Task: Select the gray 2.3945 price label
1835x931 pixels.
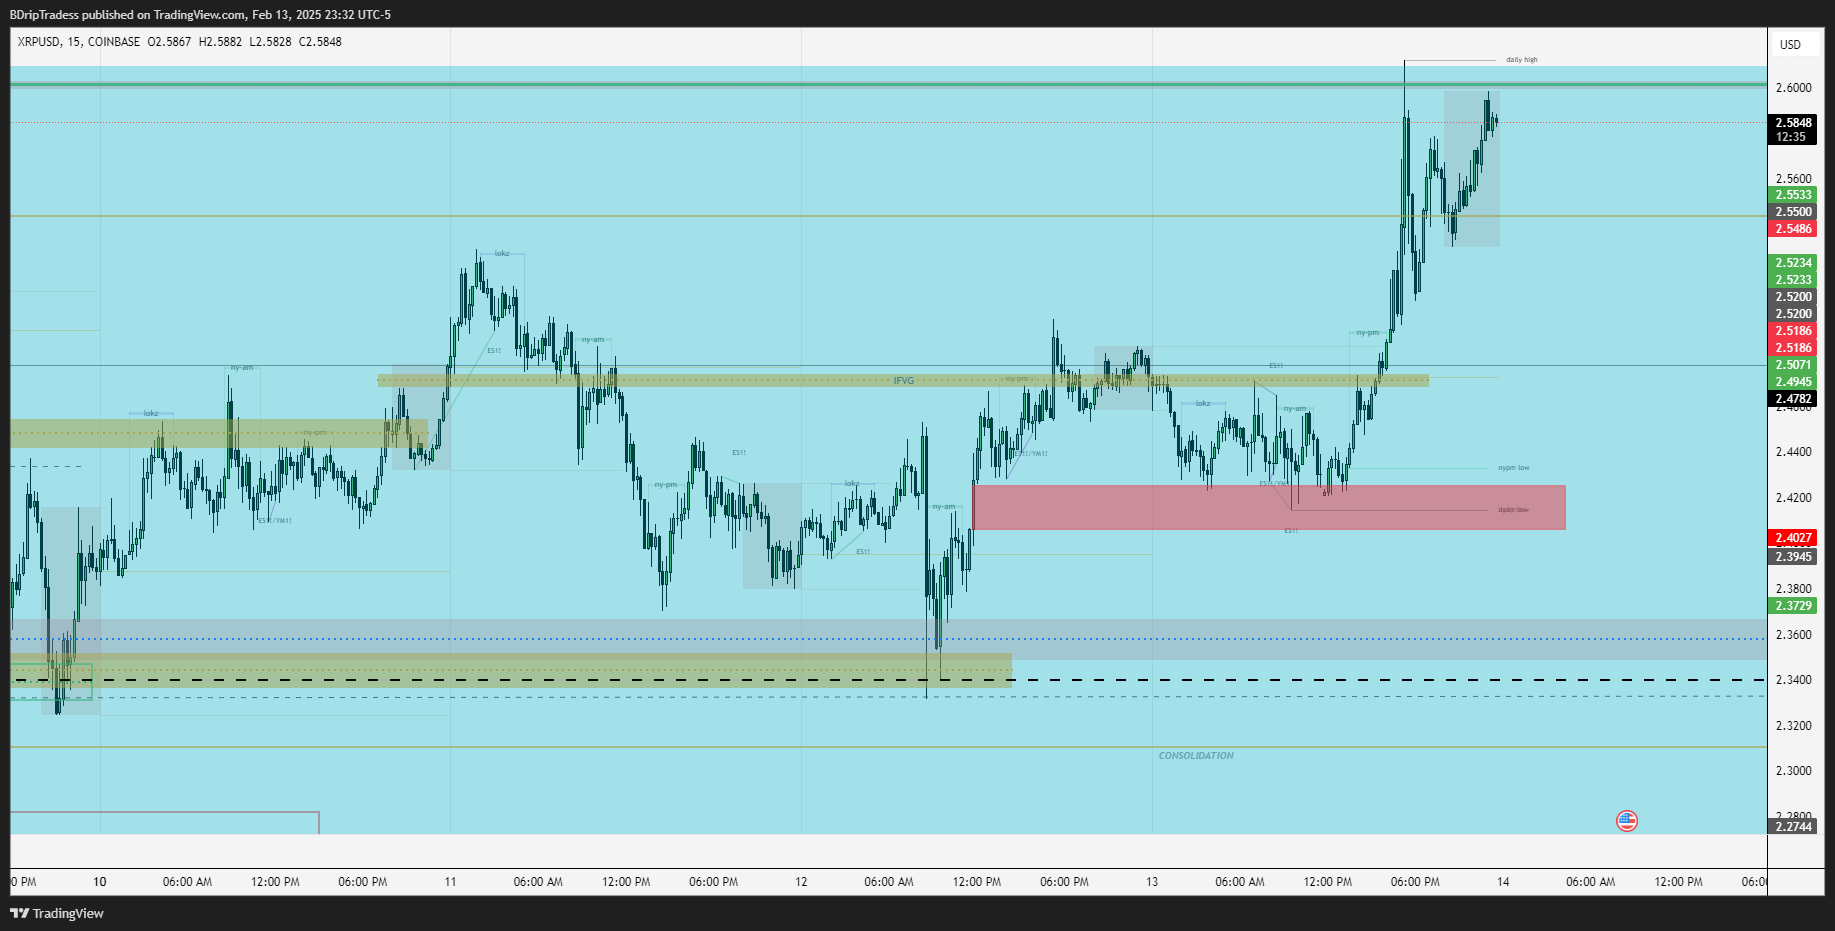Action: coord(1793,557)
